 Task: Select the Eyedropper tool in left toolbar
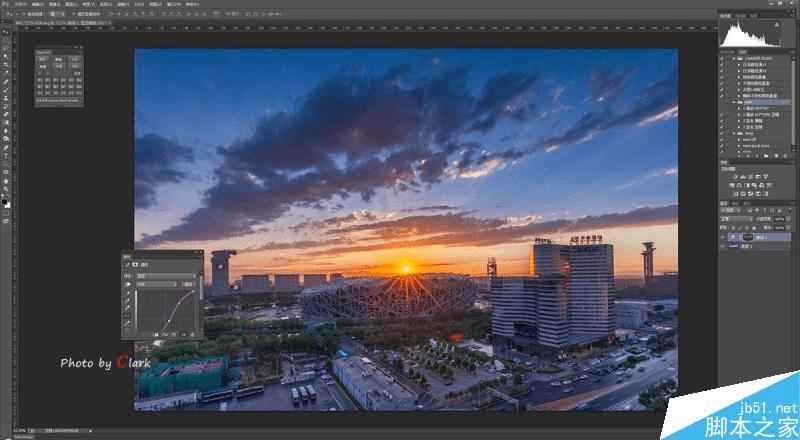point(6,72)
